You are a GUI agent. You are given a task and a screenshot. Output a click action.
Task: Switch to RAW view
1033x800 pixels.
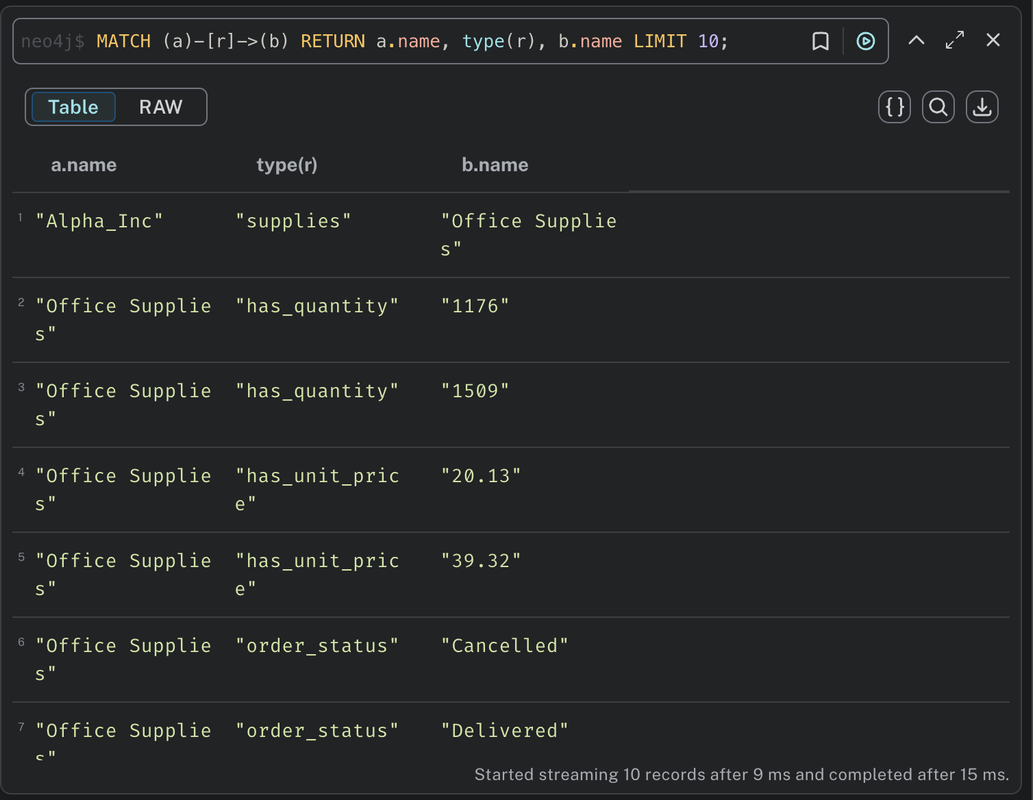[x=160, y=107]
